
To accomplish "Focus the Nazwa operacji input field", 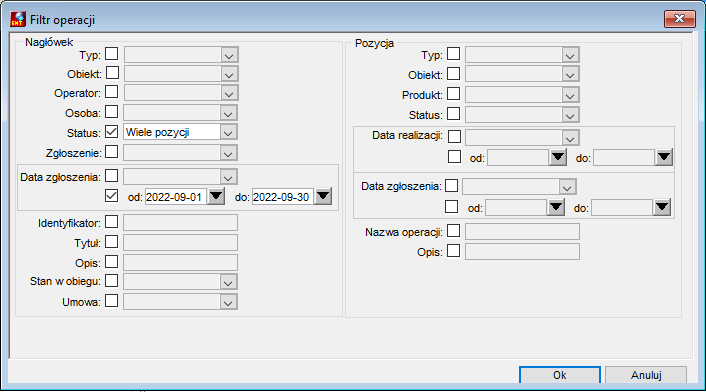I will click(x=522, y=231).
